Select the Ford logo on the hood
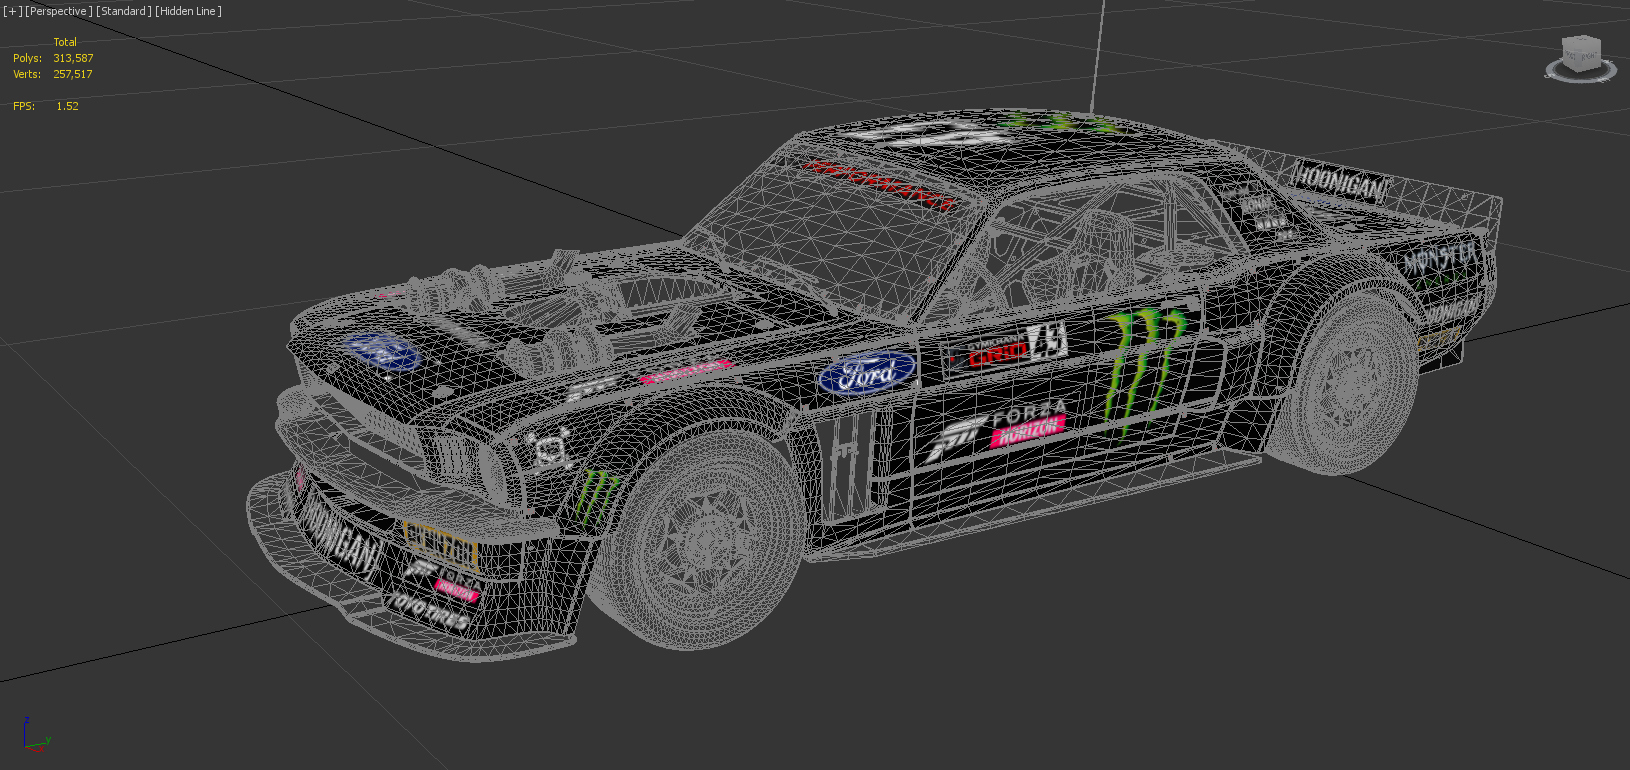The height and width of the screenshot is (770, 1630). pyautogui.click(x=381, y=353)
